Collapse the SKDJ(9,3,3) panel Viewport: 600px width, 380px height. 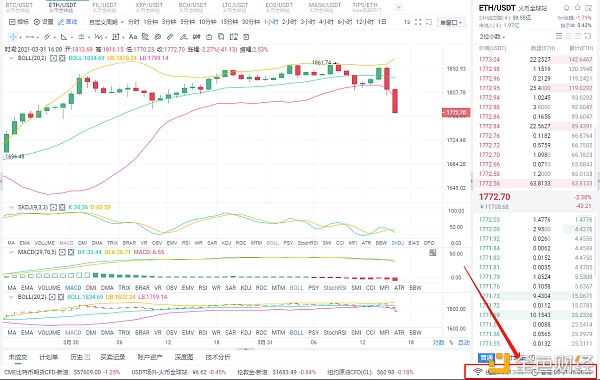pyautogui.click(x=11, y=207)
